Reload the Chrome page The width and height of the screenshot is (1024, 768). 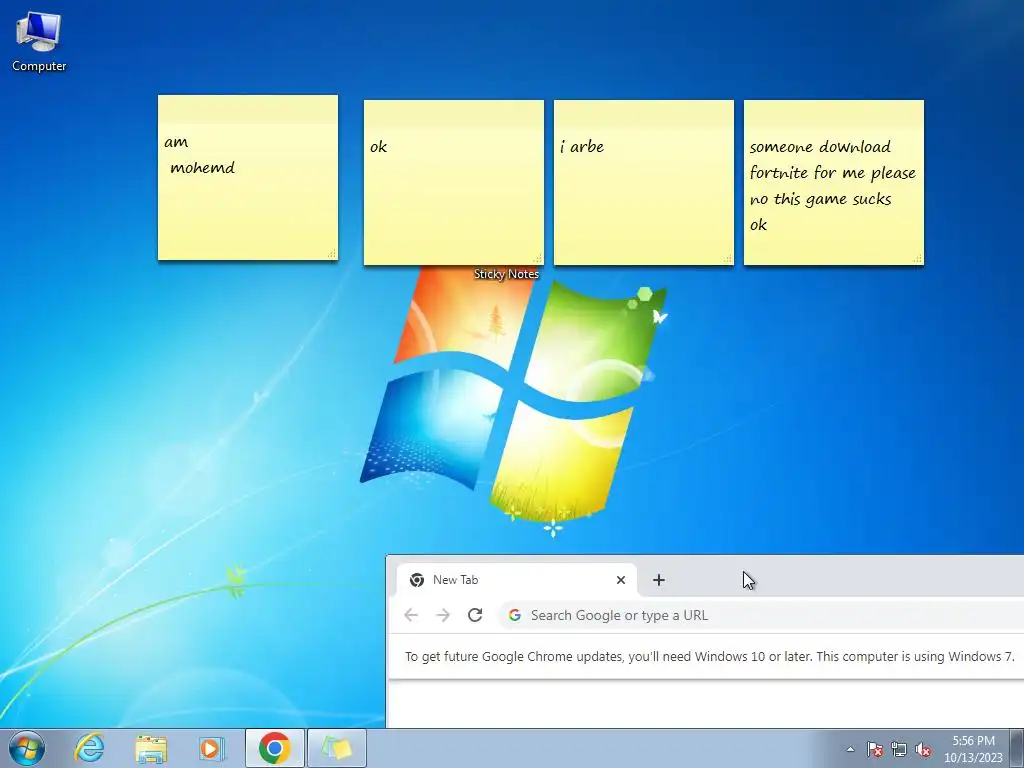(475, 615)
